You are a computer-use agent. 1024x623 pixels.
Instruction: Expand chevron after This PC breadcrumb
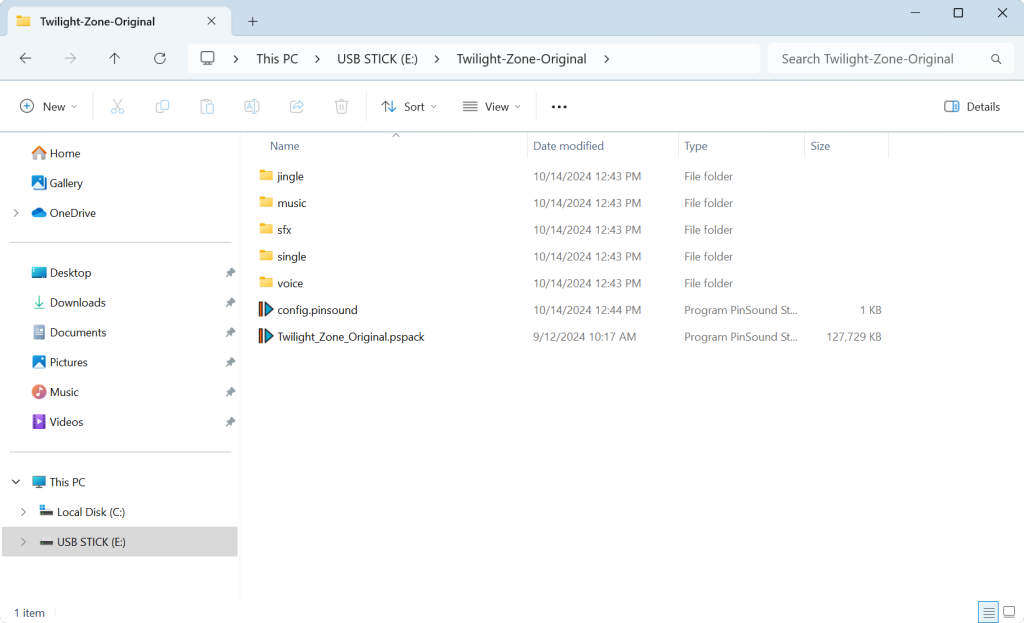point(317,59)
